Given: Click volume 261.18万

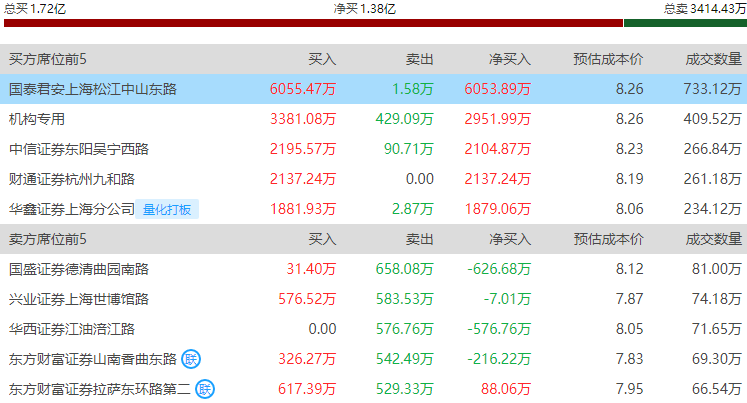Looking at the screenshot, I should 713,179.
